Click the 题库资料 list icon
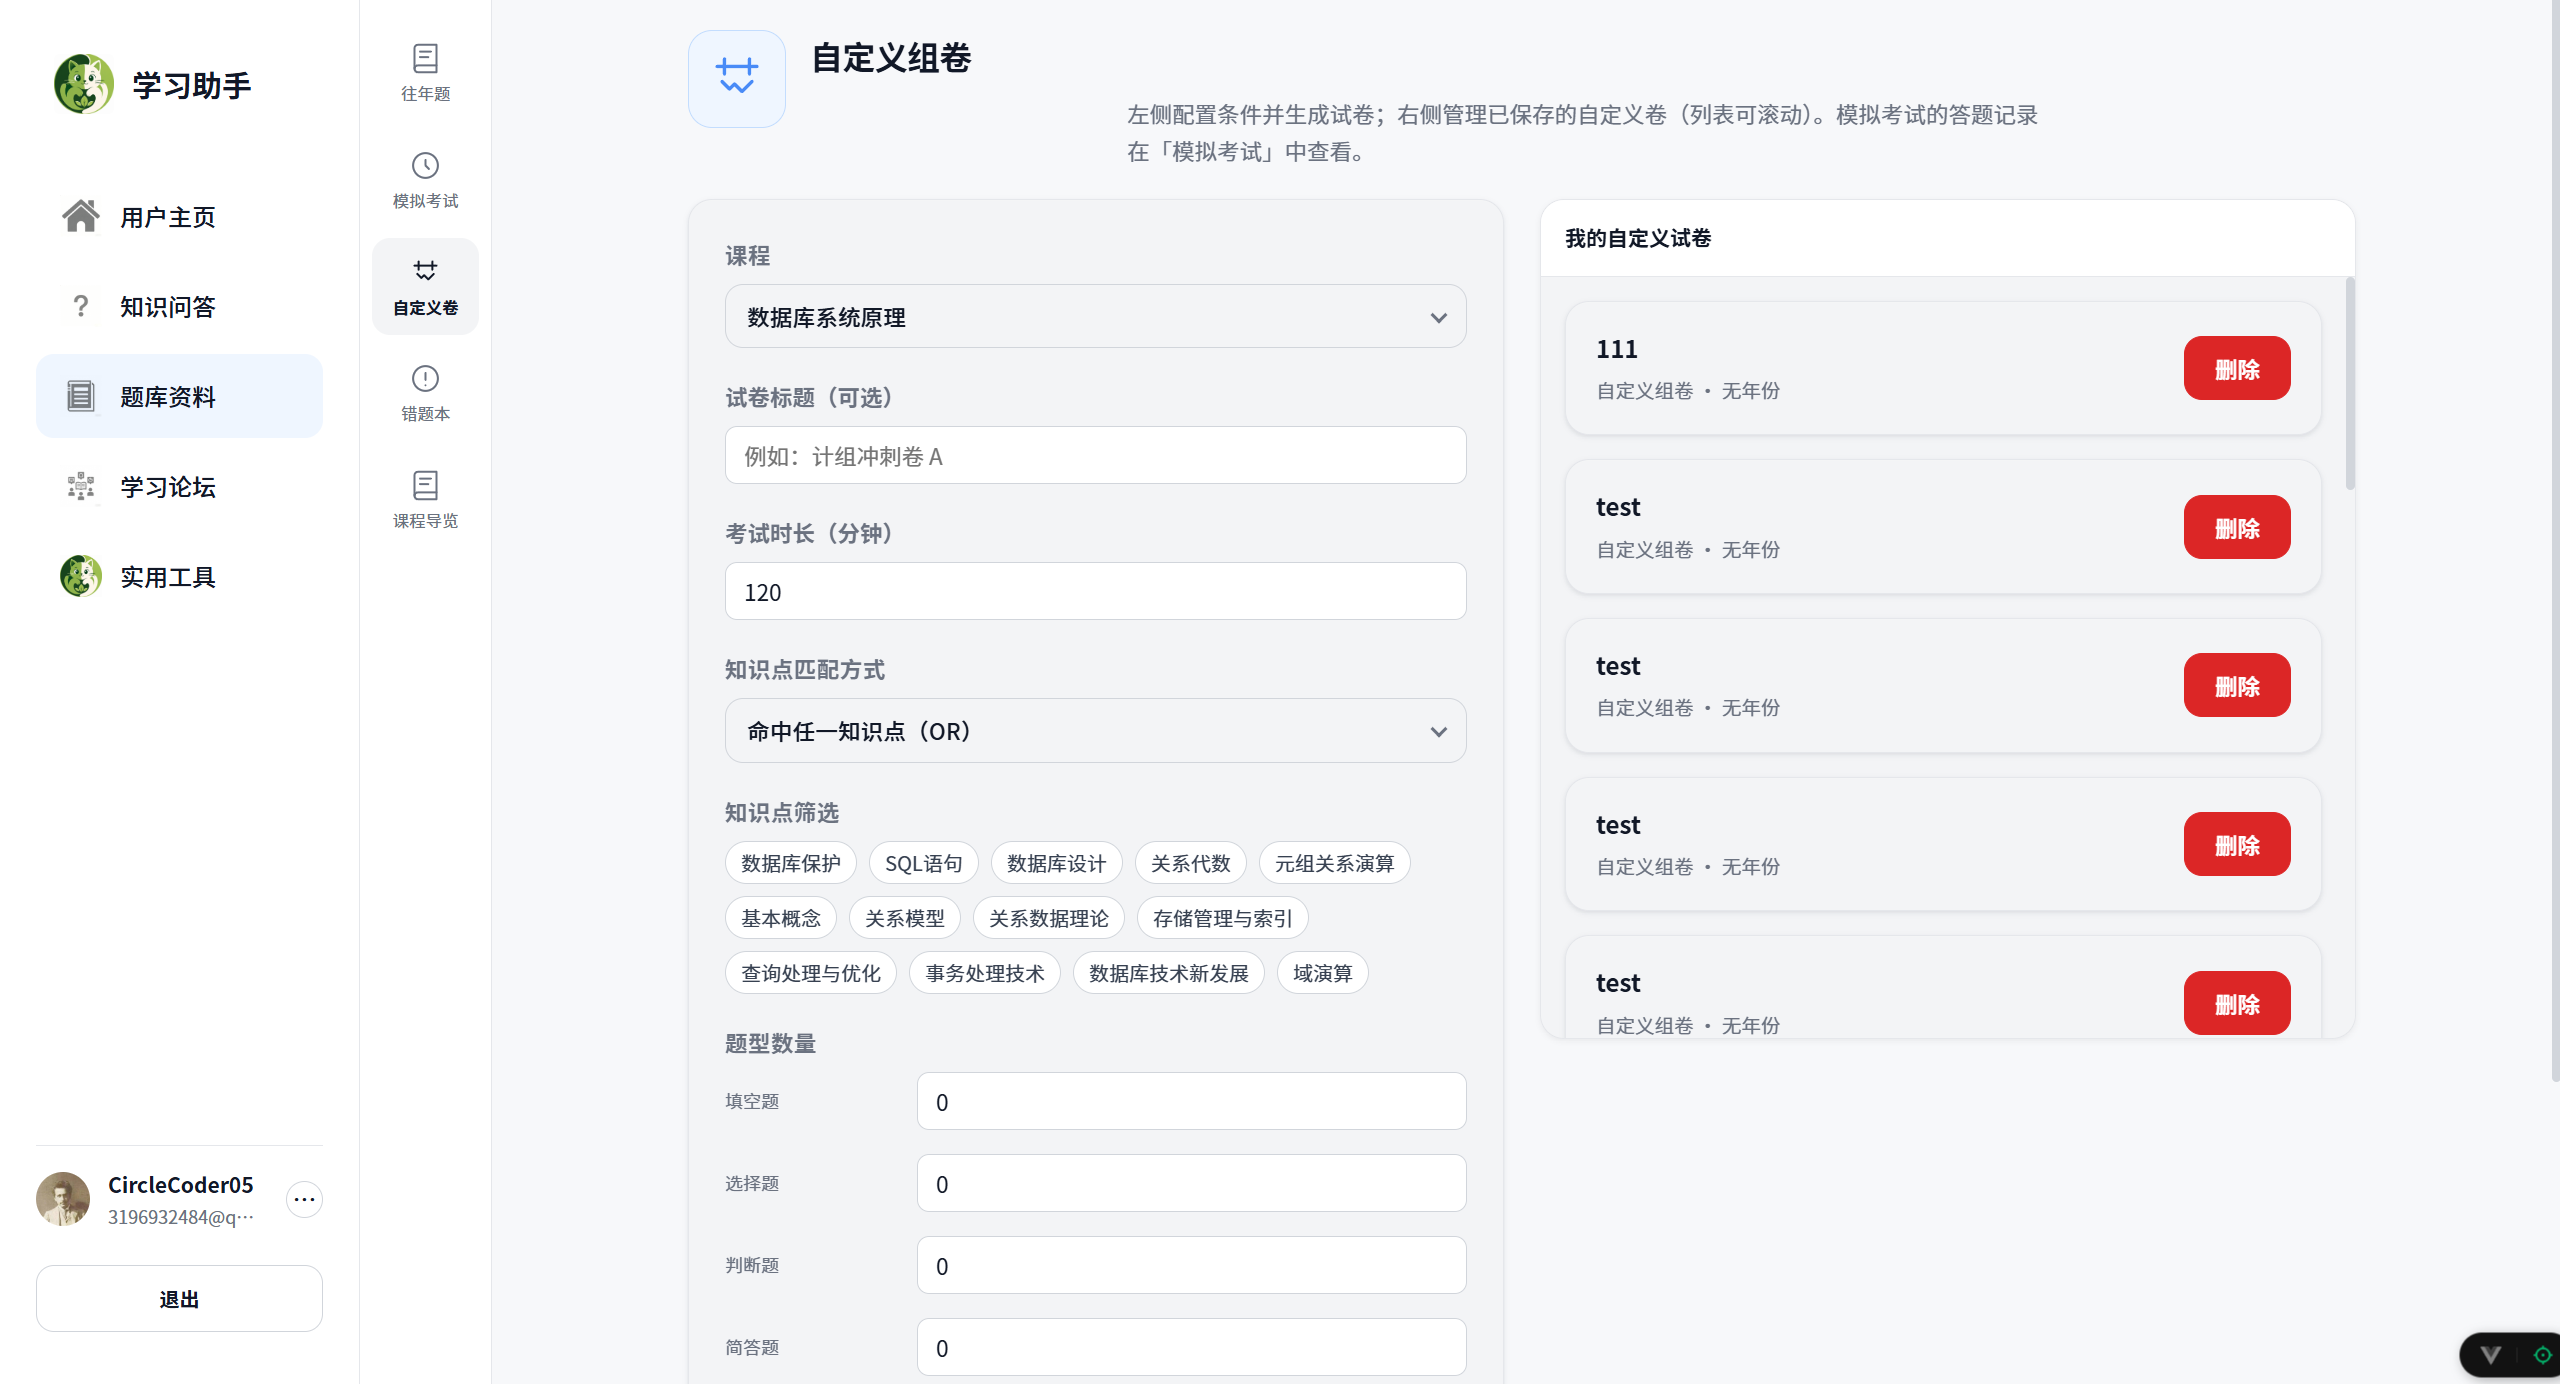Screen dimensions: 2560x1384 click(81, 396)
